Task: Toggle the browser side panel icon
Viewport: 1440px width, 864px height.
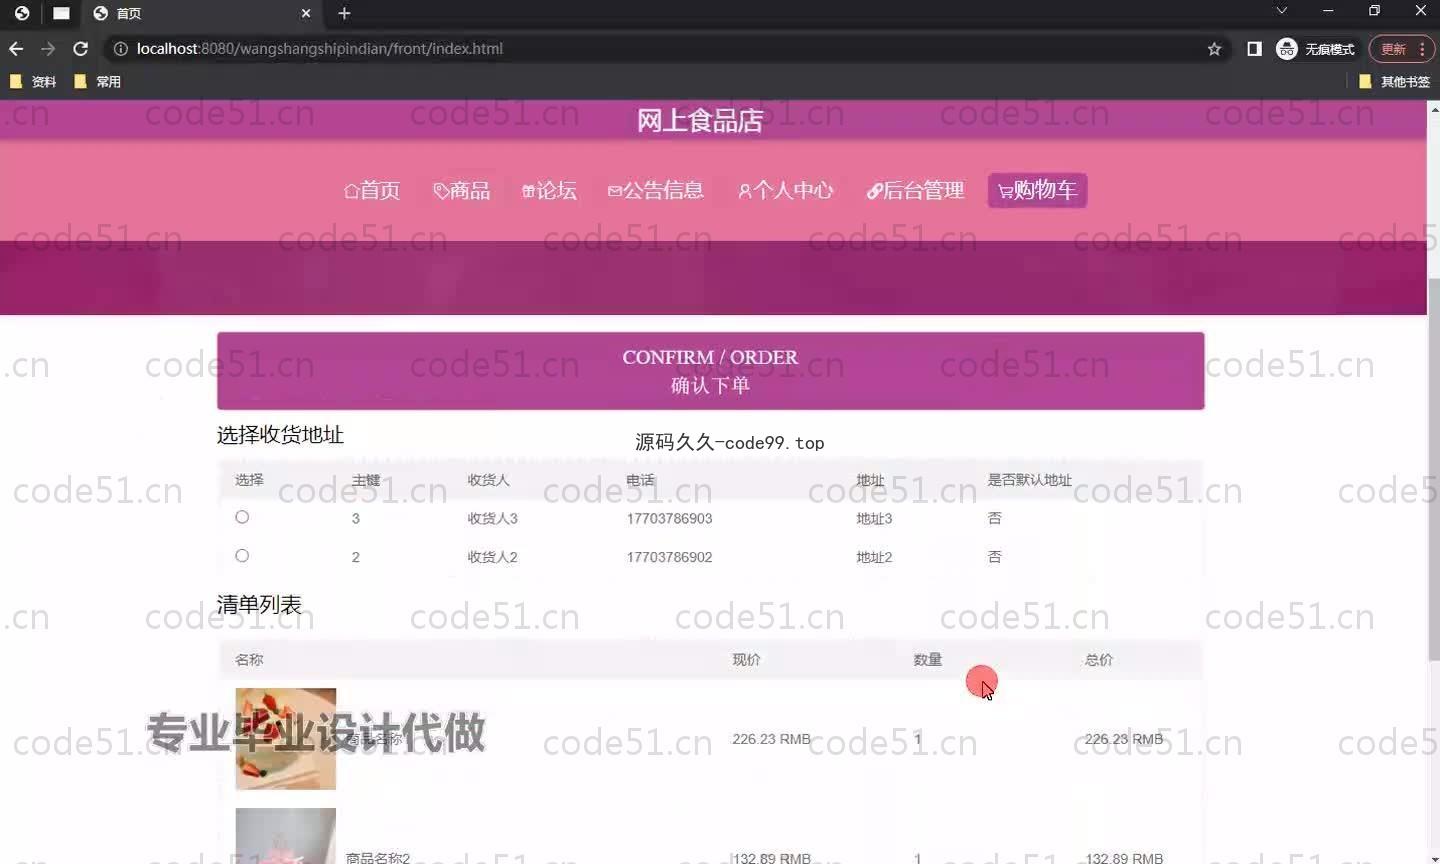Action: (x=1254, y=49)
